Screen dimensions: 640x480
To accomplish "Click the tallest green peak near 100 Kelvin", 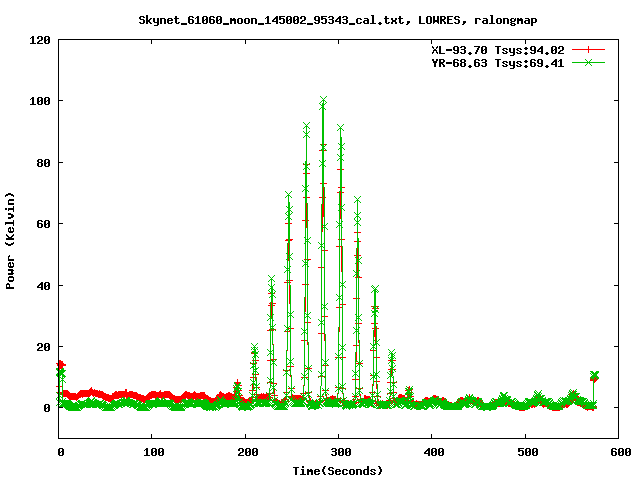I will click(323, 101).
